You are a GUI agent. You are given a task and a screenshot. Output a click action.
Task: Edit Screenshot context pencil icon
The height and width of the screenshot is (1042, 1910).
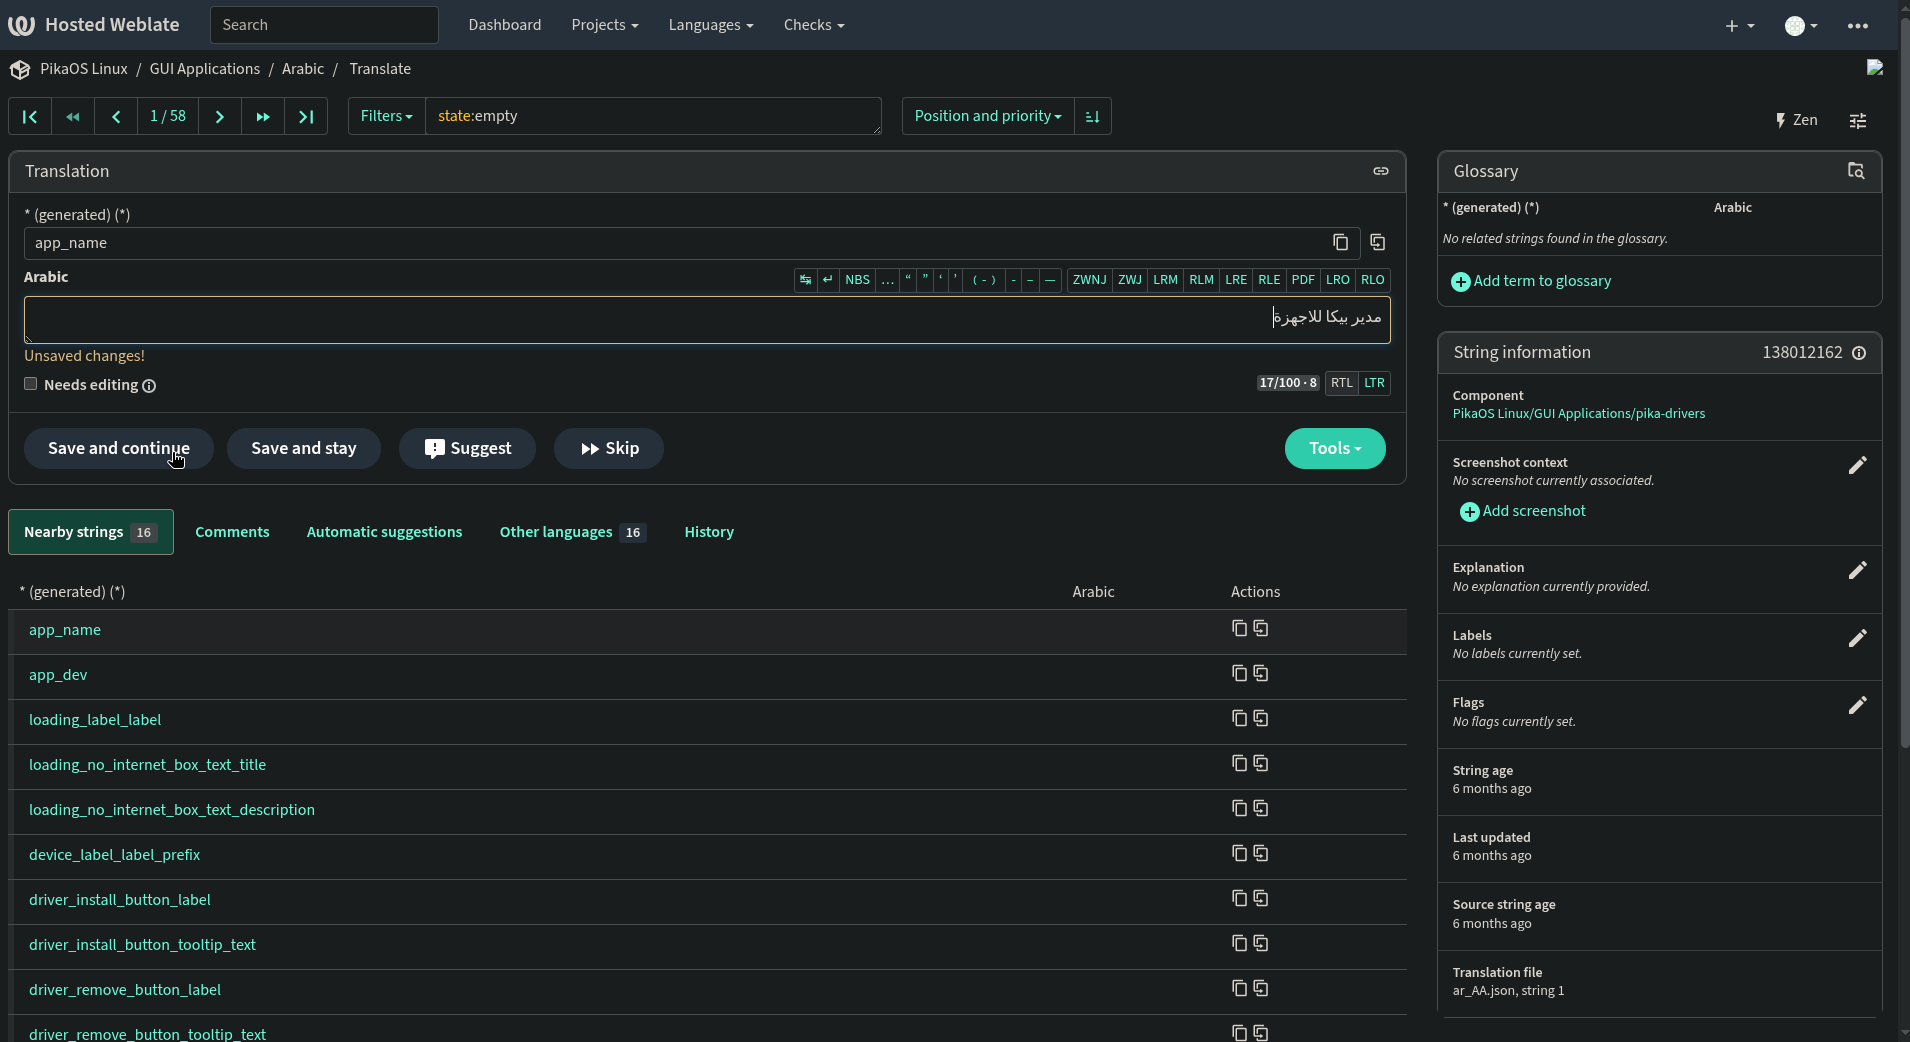click(1857, 465)
